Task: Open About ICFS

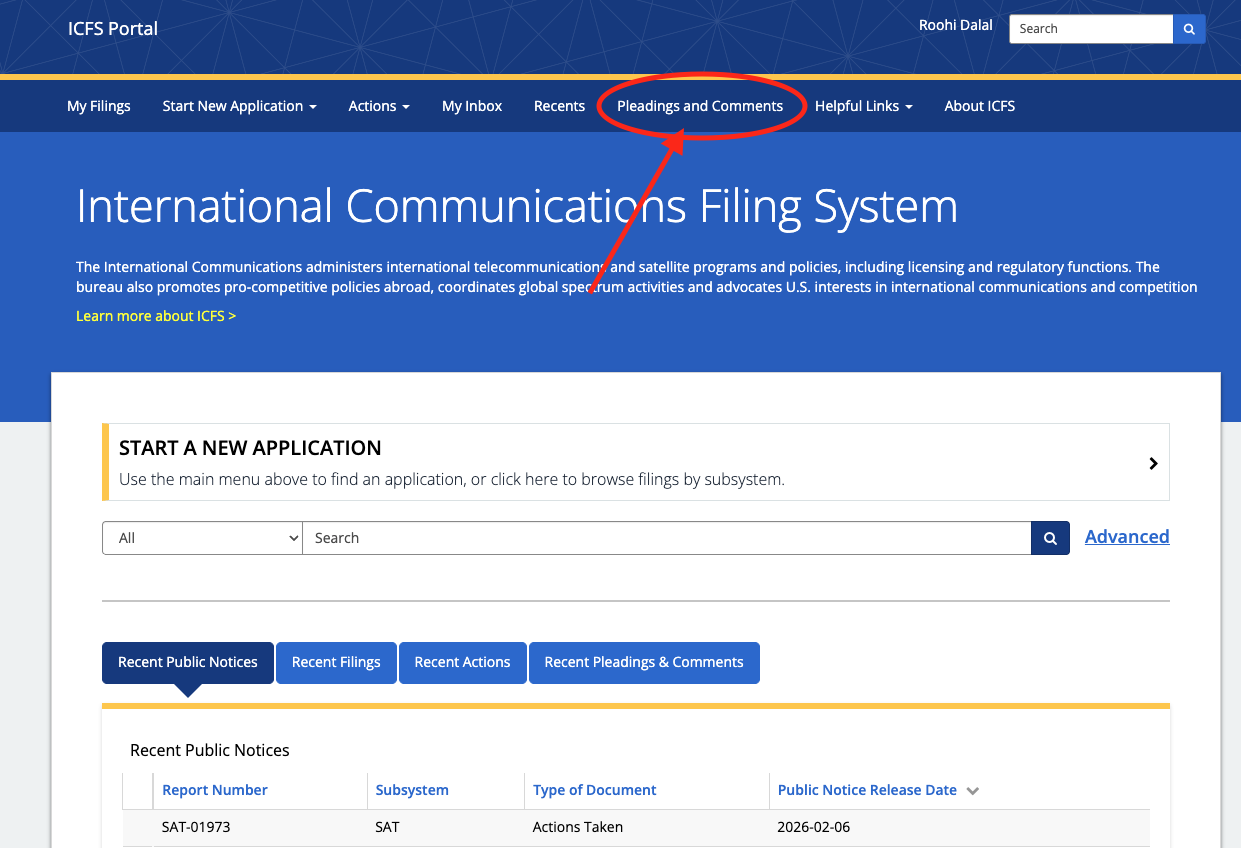Action: [x=979, y=106]
